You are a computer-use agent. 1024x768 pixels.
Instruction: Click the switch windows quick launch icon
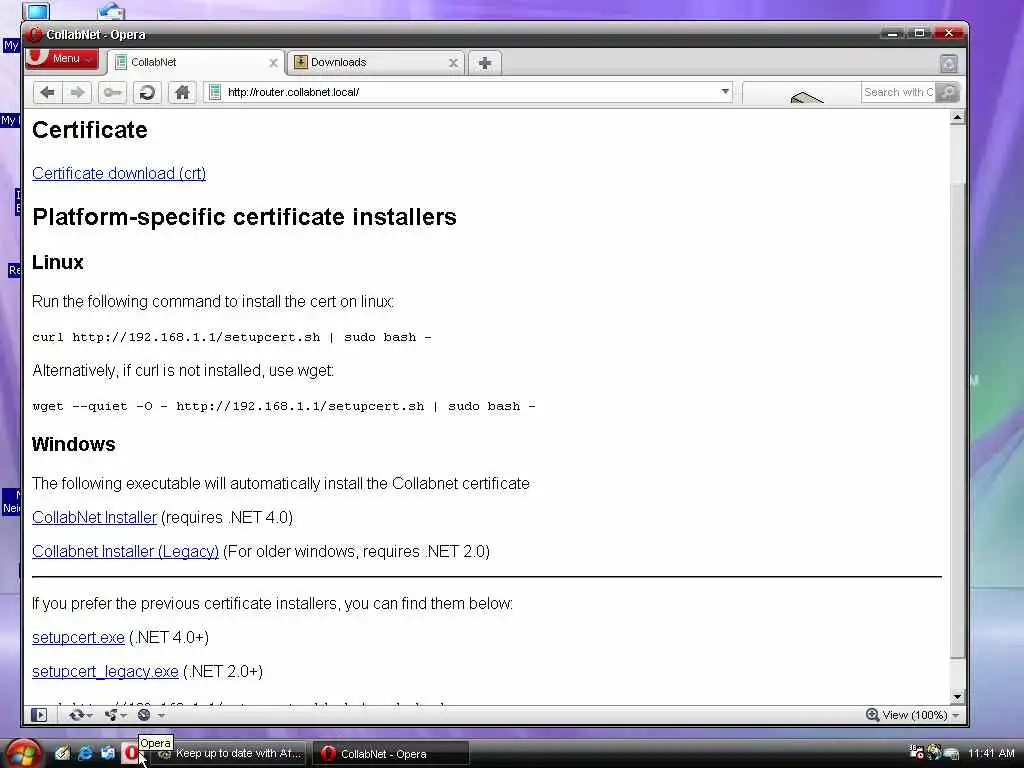108,753
